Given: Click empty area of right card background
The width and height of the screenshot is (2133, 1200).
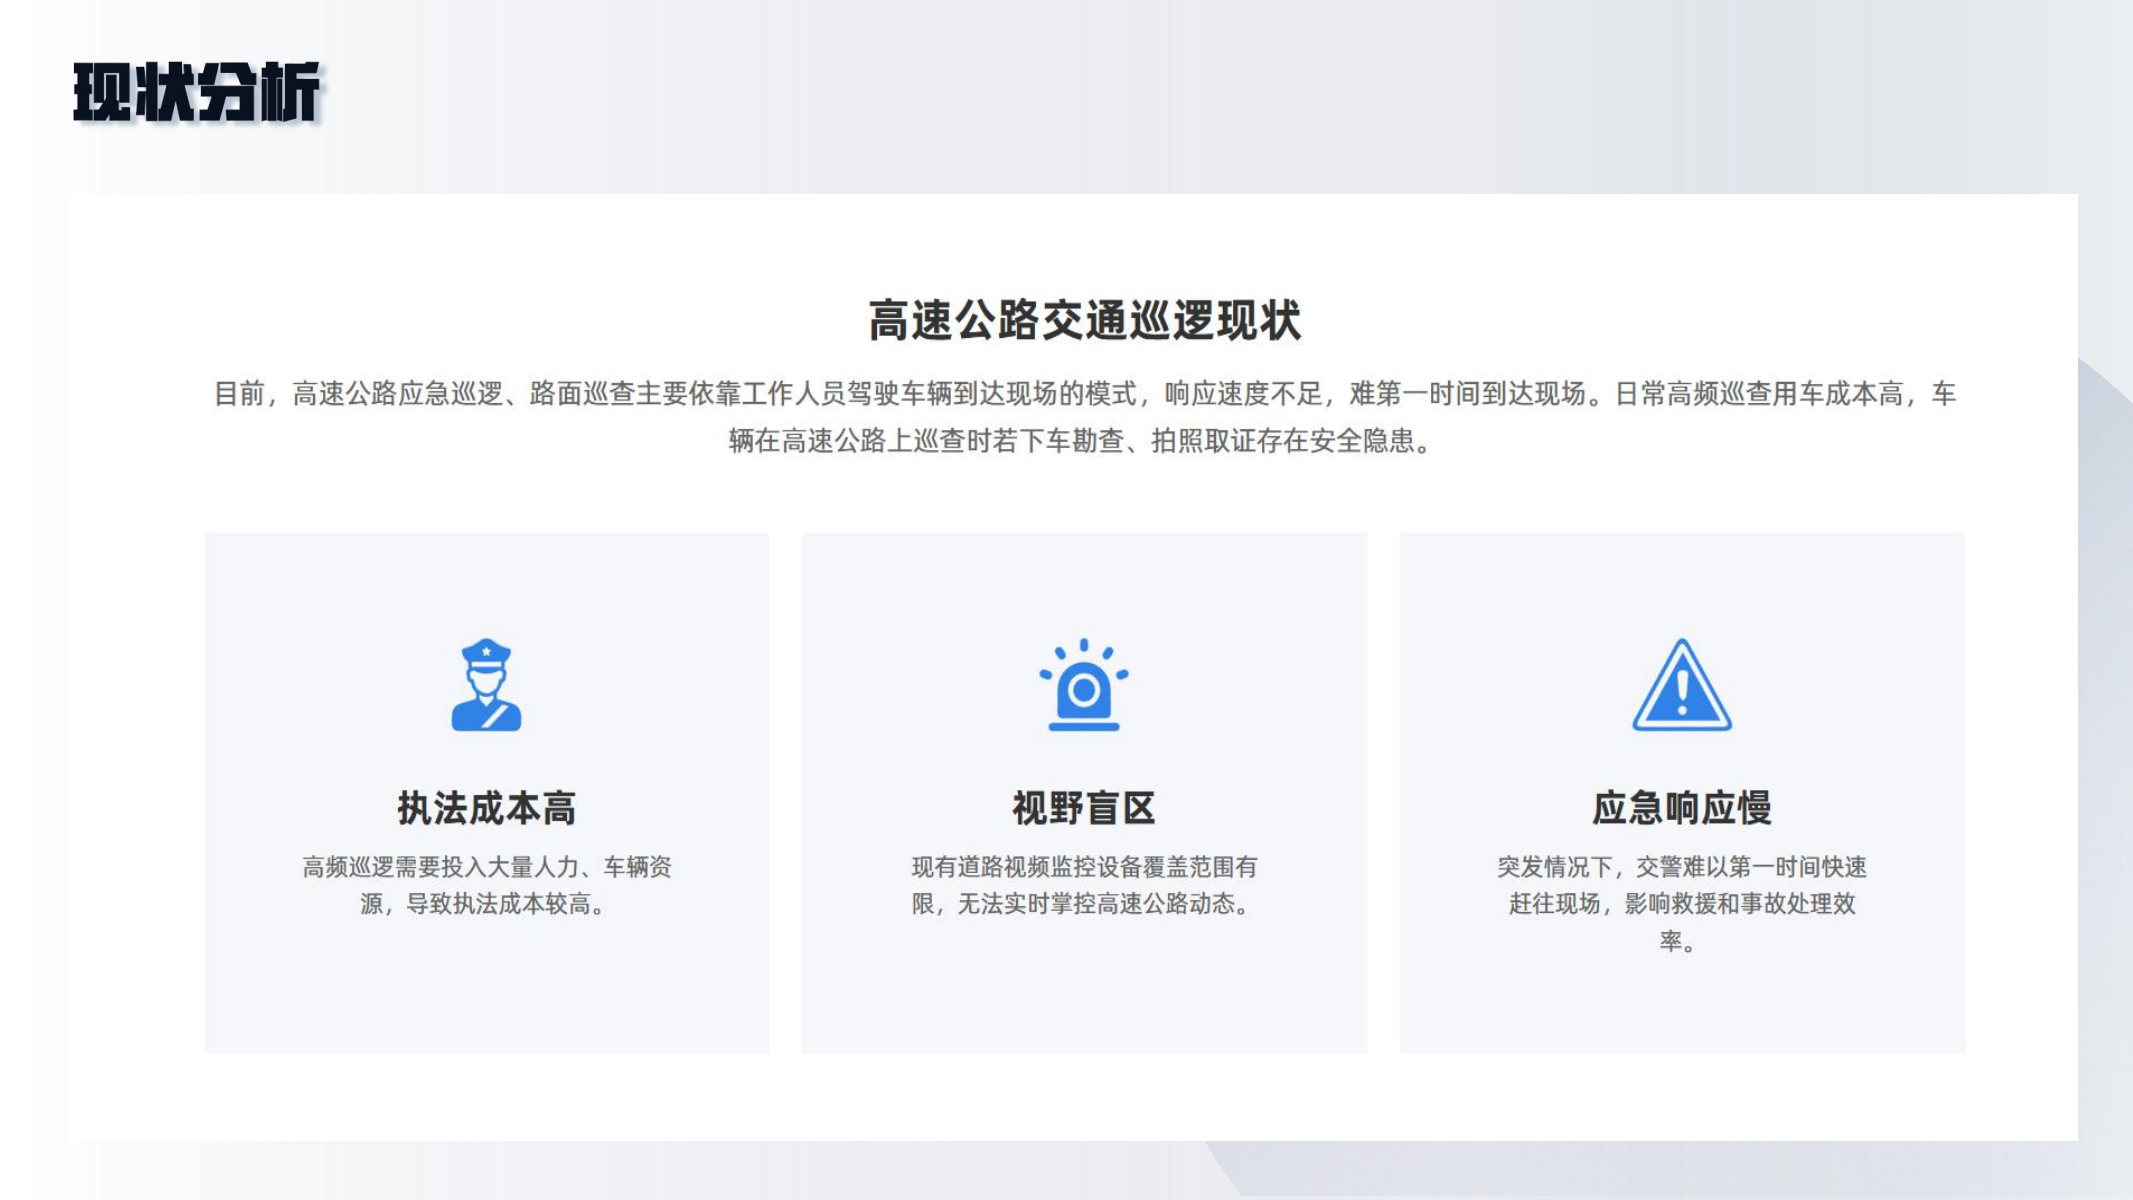Looking at the screenshot, I should tap(1681, 1005).
